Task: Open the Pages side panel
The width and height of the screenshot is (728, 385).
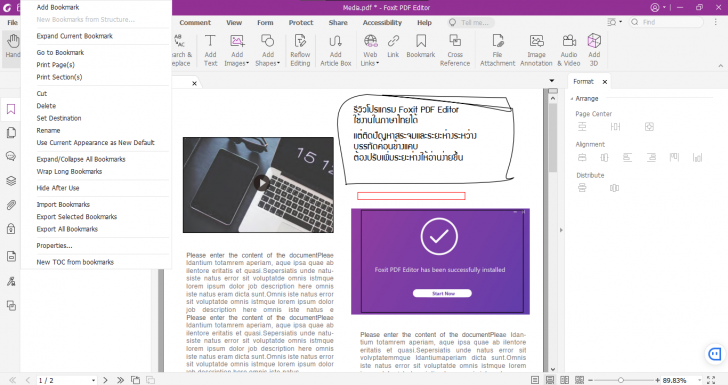Action: point(11,133)
